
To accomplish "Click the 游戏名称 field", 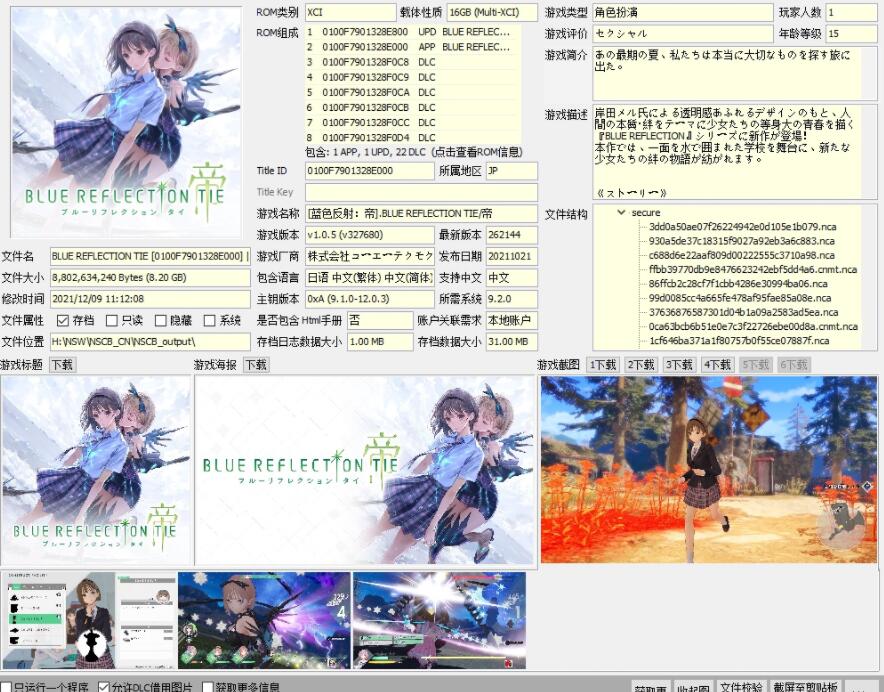I will coord(421,214).
